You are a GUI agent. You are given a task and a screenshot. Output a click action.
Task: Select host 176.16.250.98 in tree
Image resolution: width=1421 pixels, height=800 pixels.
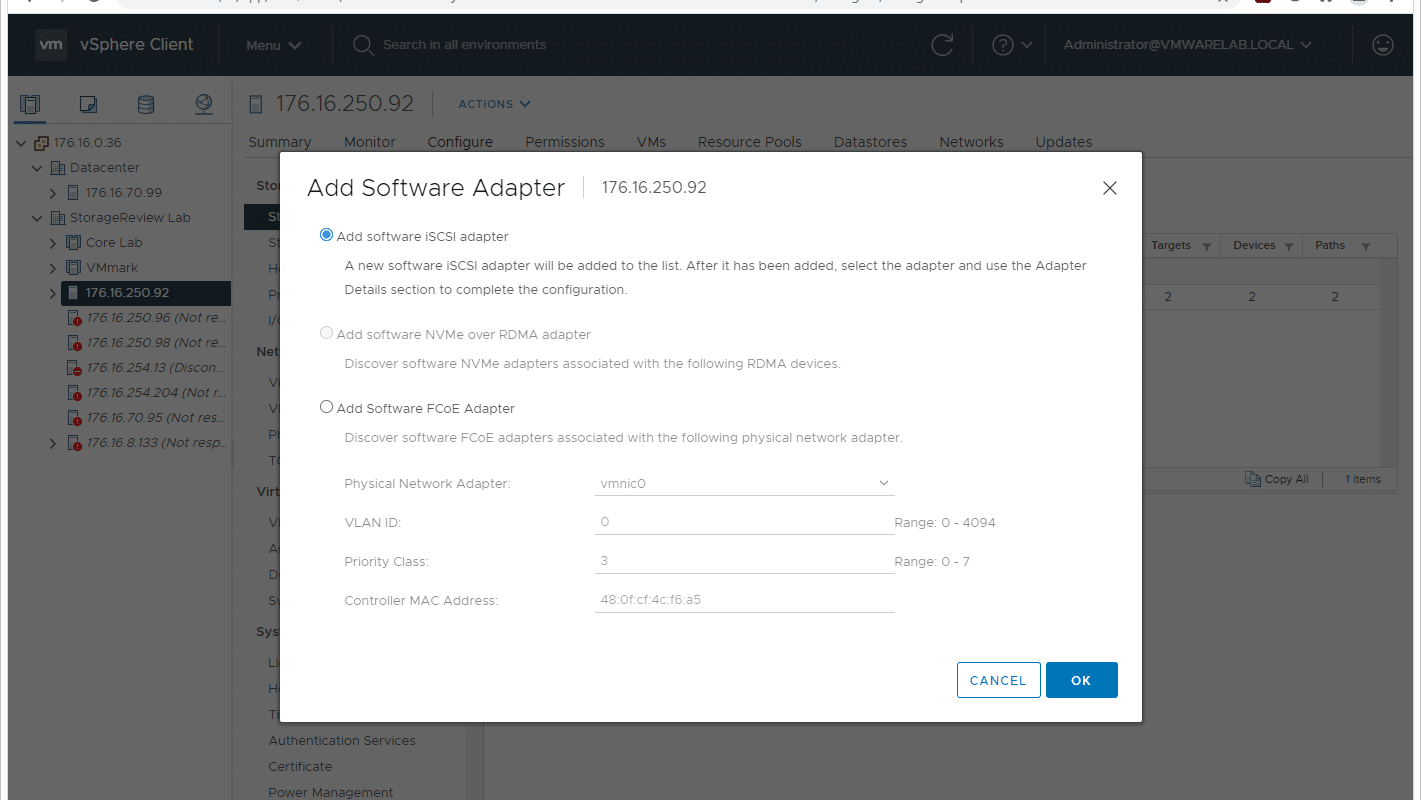click(156, 343)
